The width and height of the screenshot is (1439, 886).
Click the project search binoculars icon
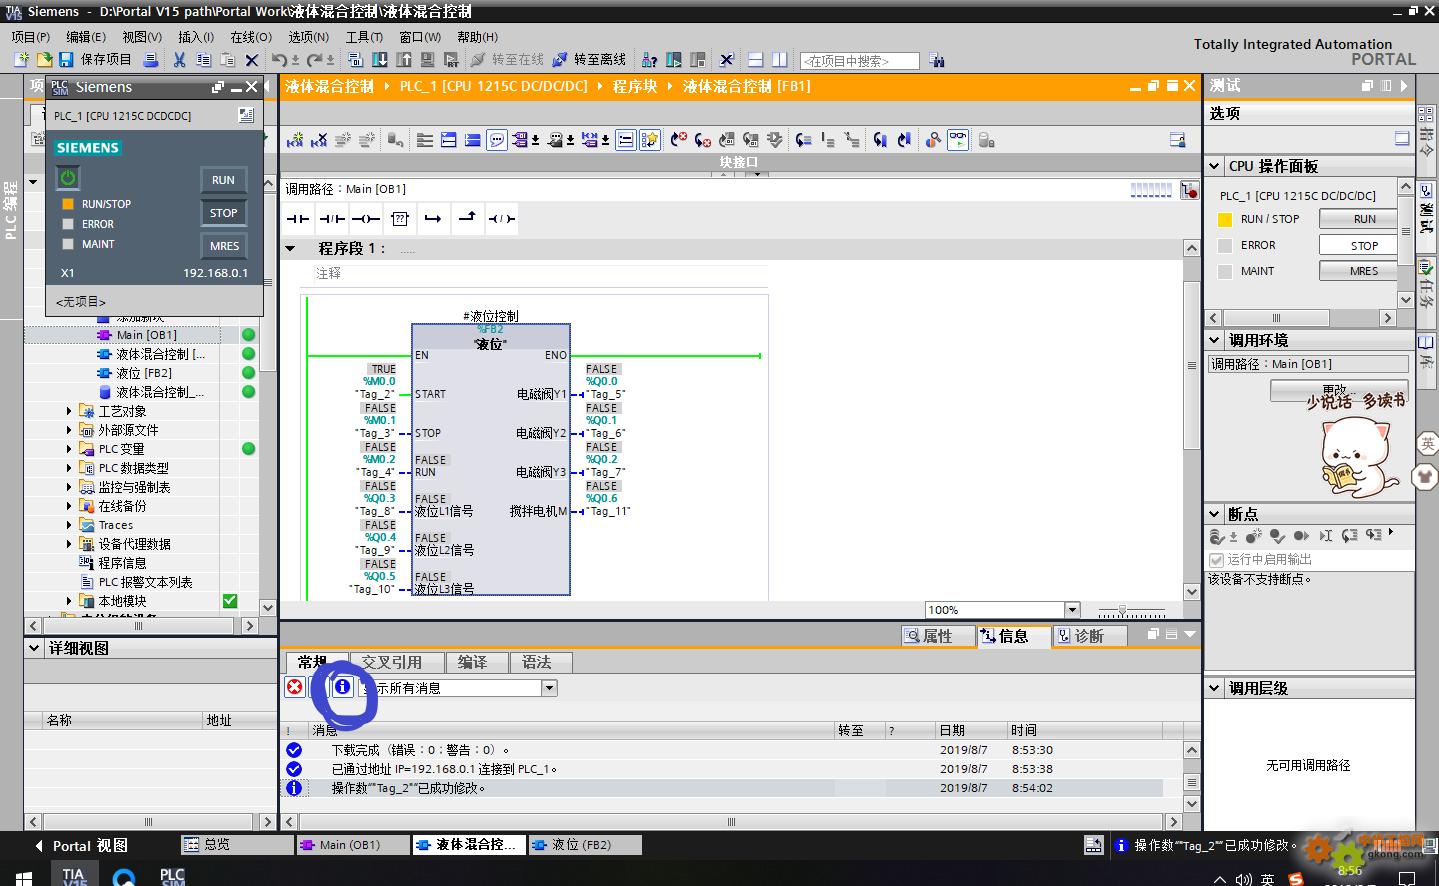pyautogui.click(x=937, y=60)
